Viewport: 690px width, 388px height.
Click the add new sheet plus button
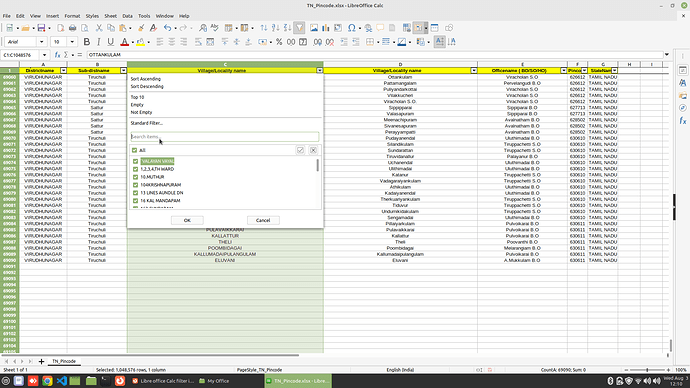[x=41, y=362]
